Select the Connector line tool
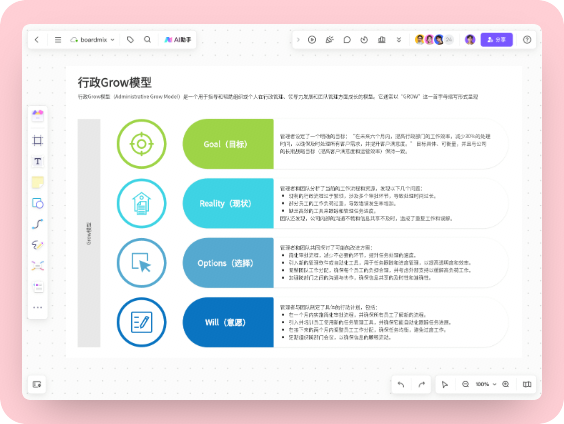Image resolution: width=564 pixels, height=424 pixels. pos(38,224)
